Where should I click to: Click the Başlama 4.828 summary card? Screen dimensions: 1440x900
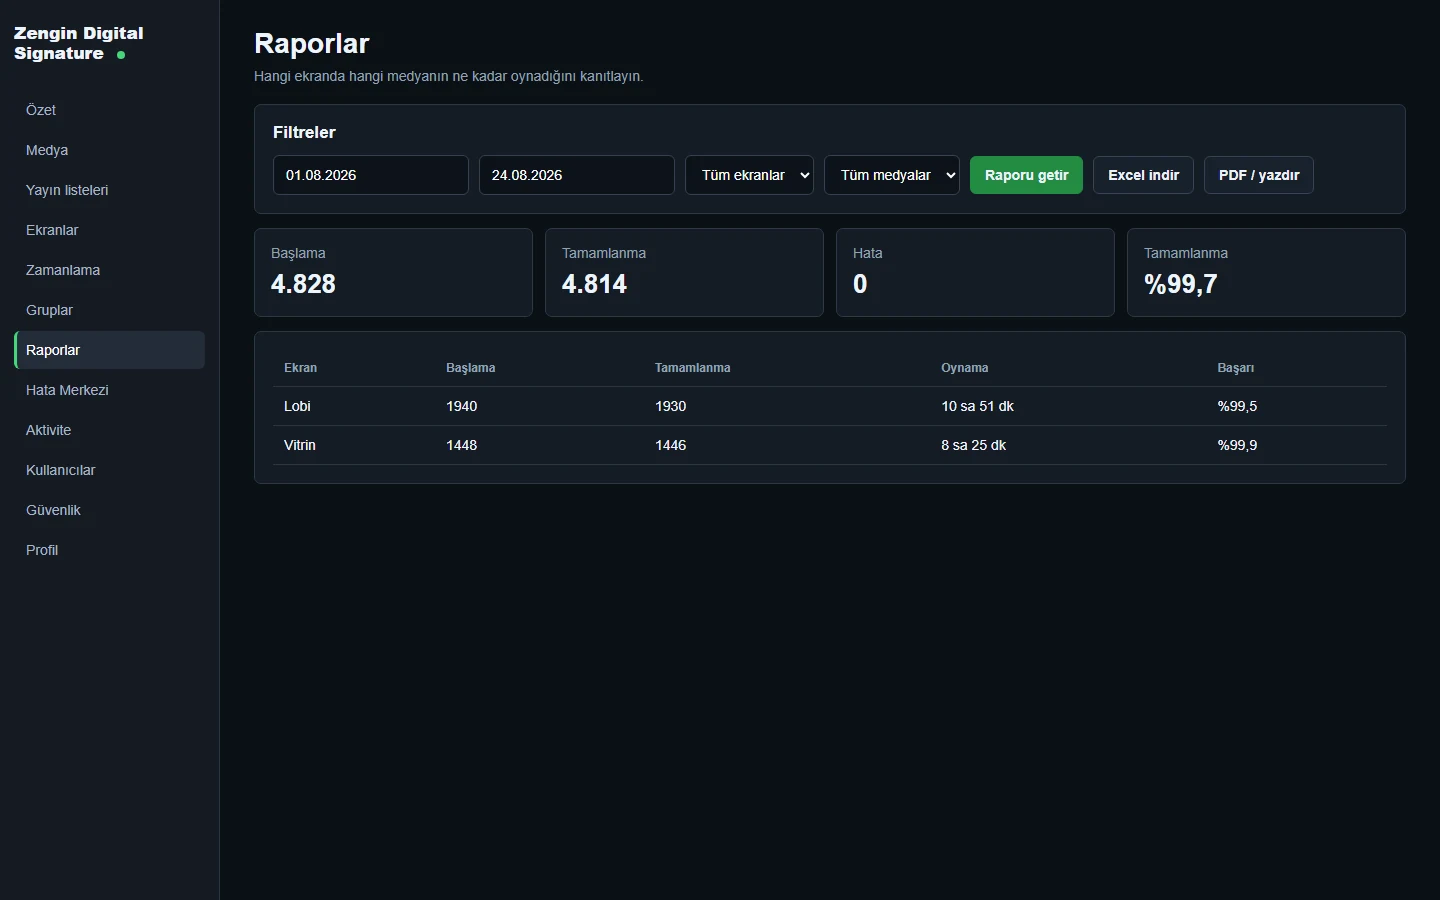394,273
